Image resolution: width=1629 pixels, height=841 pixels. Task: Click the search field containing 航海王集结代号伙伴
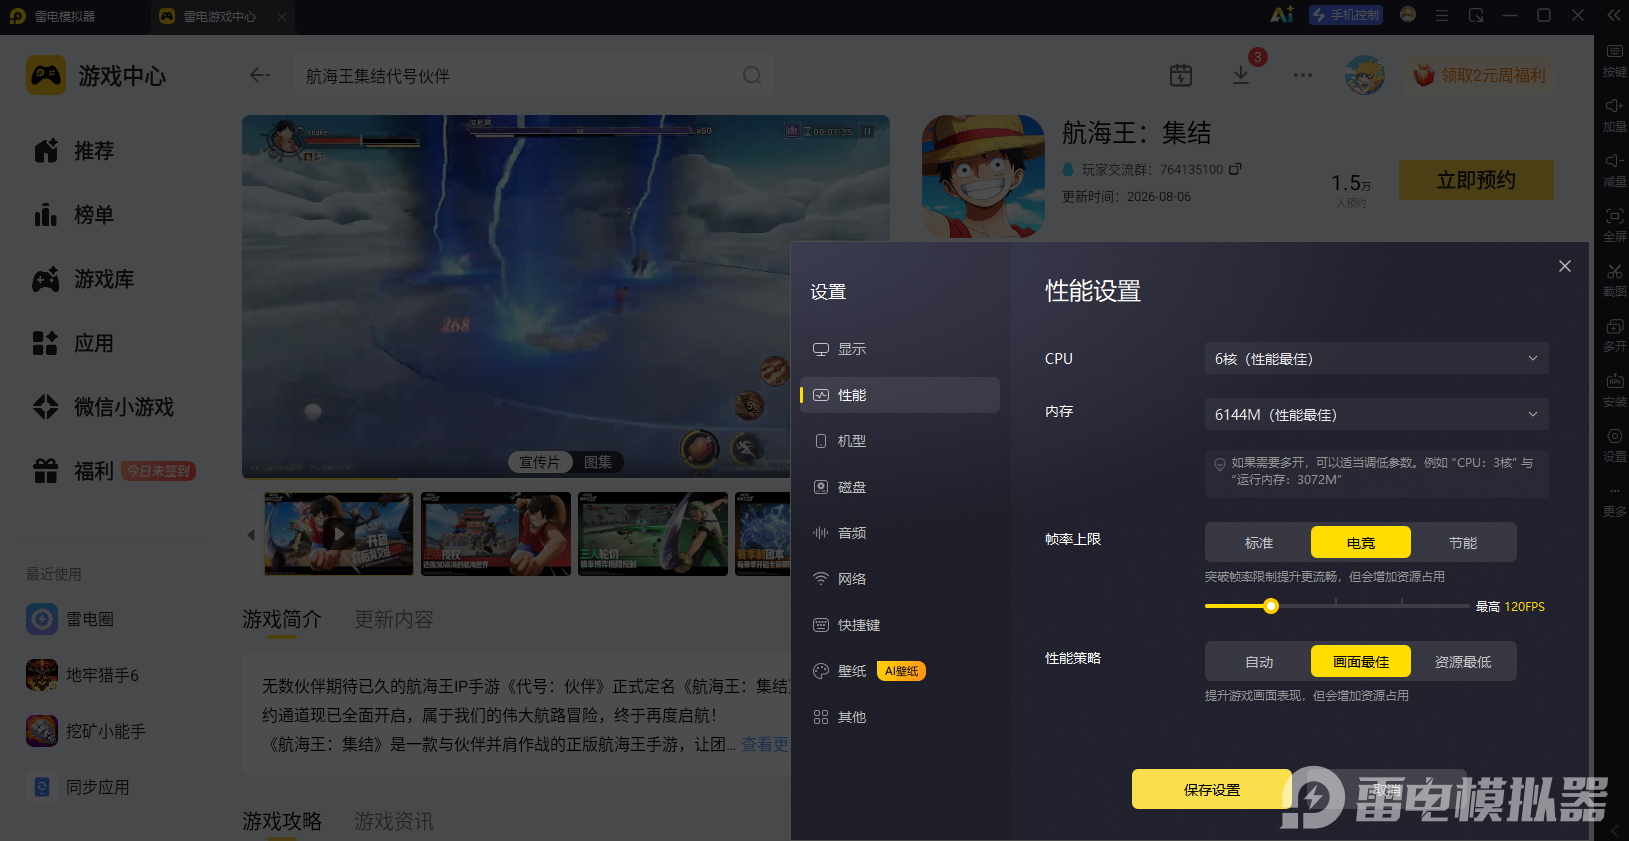(533, 76)
